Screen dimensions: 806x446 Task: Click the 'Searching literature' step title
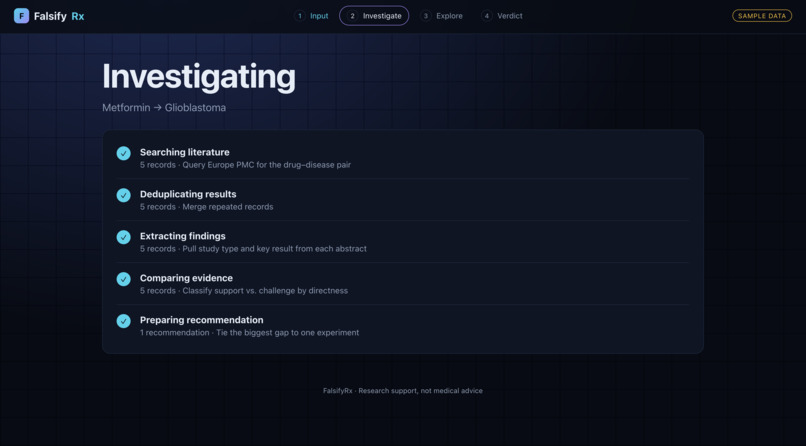(185, 153)
